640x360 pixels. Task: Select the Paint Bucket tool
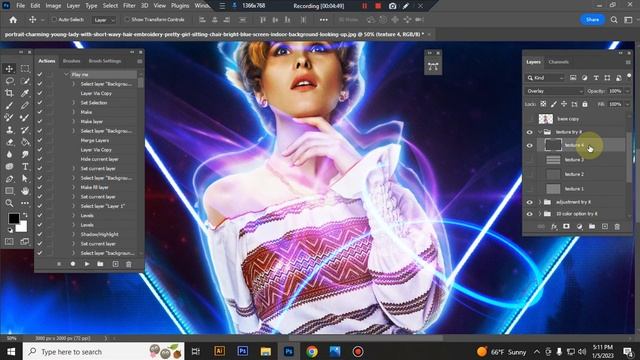pos(25,142)
